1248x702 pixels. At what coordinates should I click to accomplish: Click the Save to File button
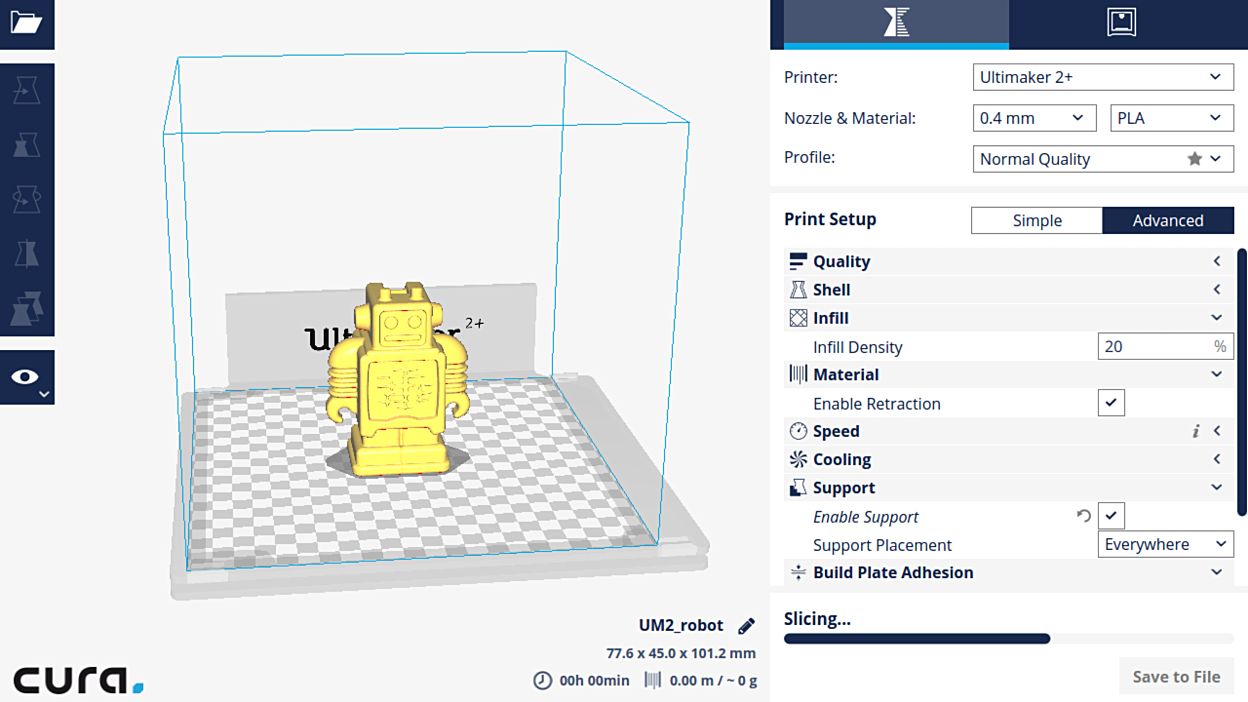[1175, 677]
